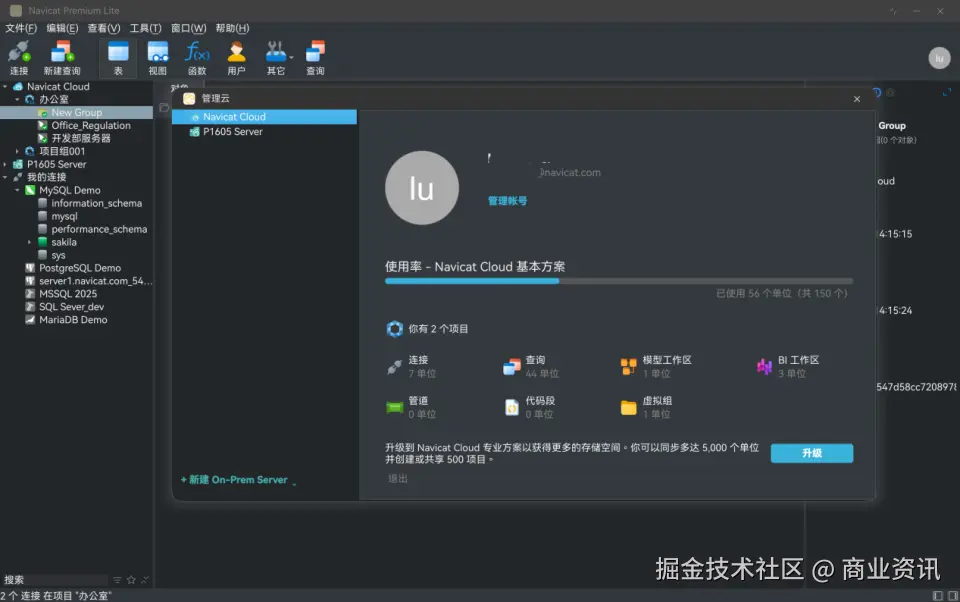Select the Function (fx) toolbar icon

coord(197,58)
